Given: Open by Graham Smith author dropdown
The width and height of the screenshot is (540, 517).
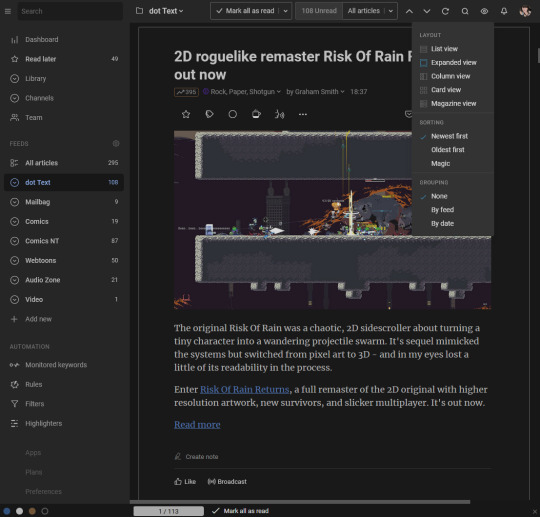Looking at the screenshot, I should point(315,92).
